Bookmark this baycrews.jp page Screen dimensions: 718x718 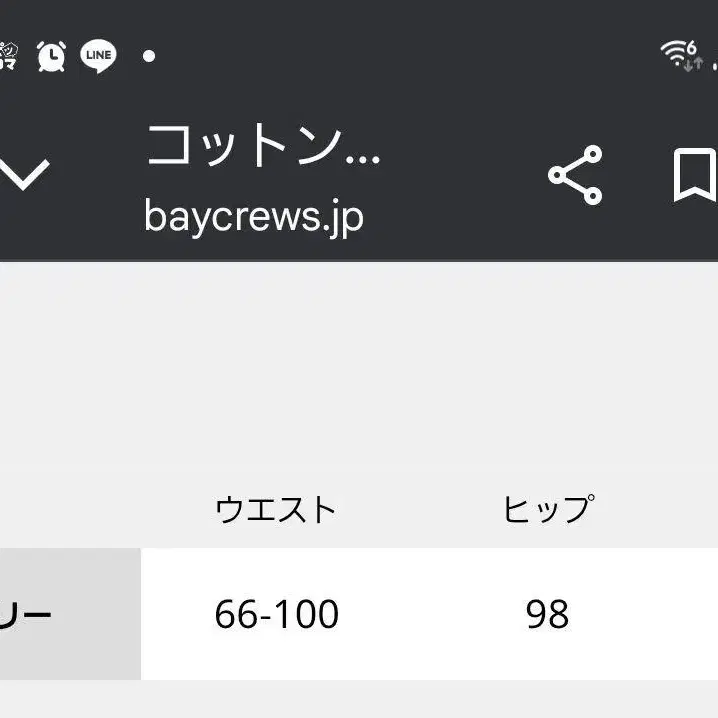click(695, 175)
